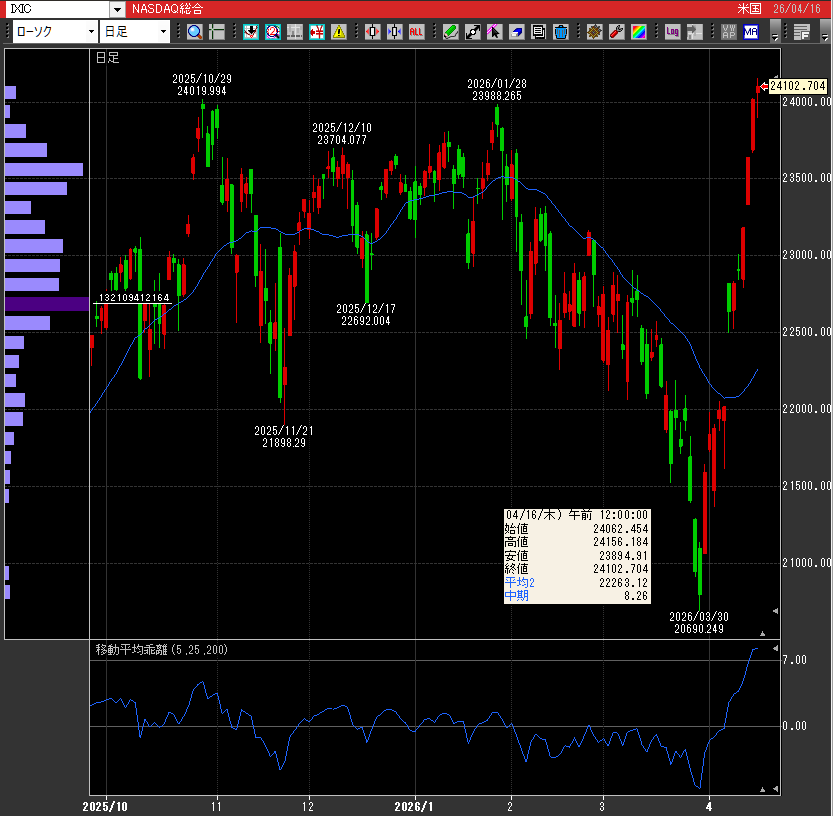The width and height of the screenshot is (833, 816).
Task: Click the blue trash bin icon
Action: (560, 32)
